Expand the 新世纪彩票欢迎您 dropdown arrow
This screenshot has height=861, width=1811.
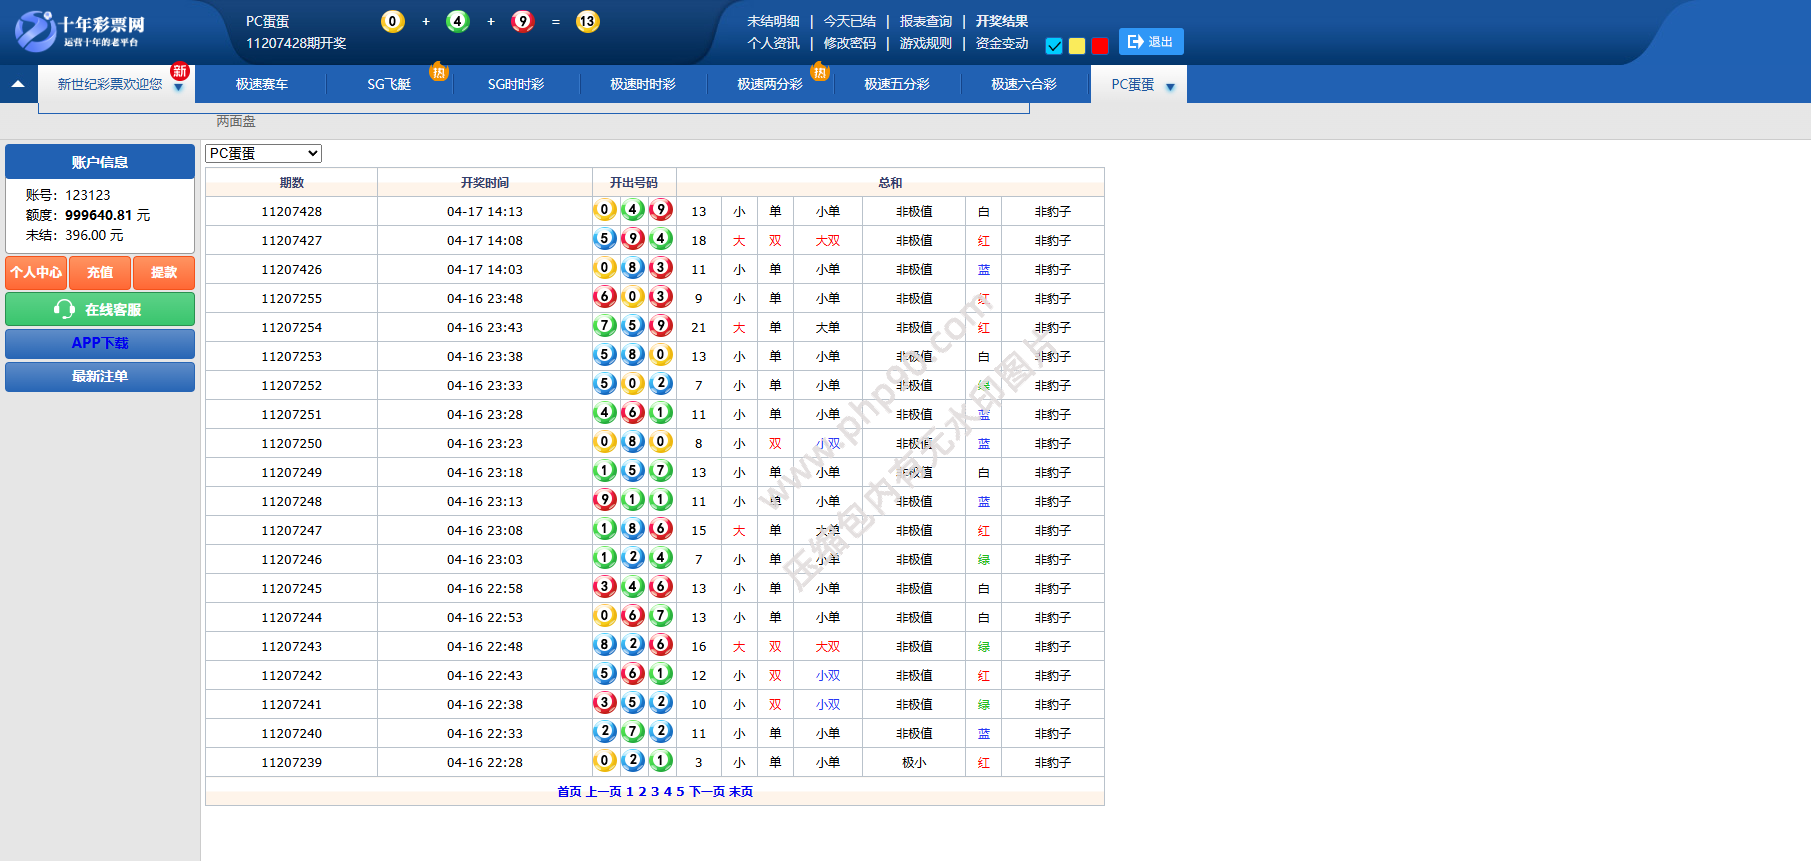[178, 88]
